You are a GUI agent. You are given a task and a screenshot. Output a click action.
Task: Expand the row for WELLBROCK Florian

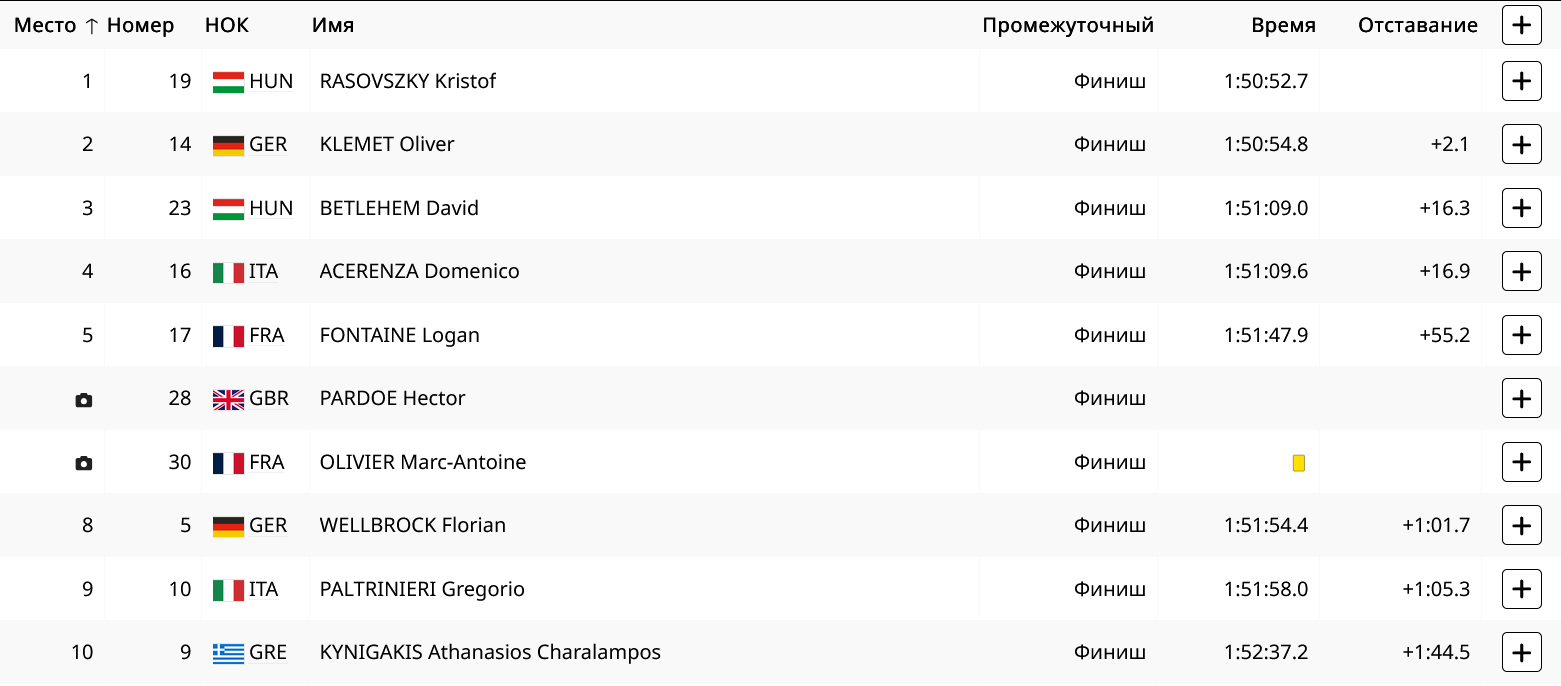pos(1521,525)
